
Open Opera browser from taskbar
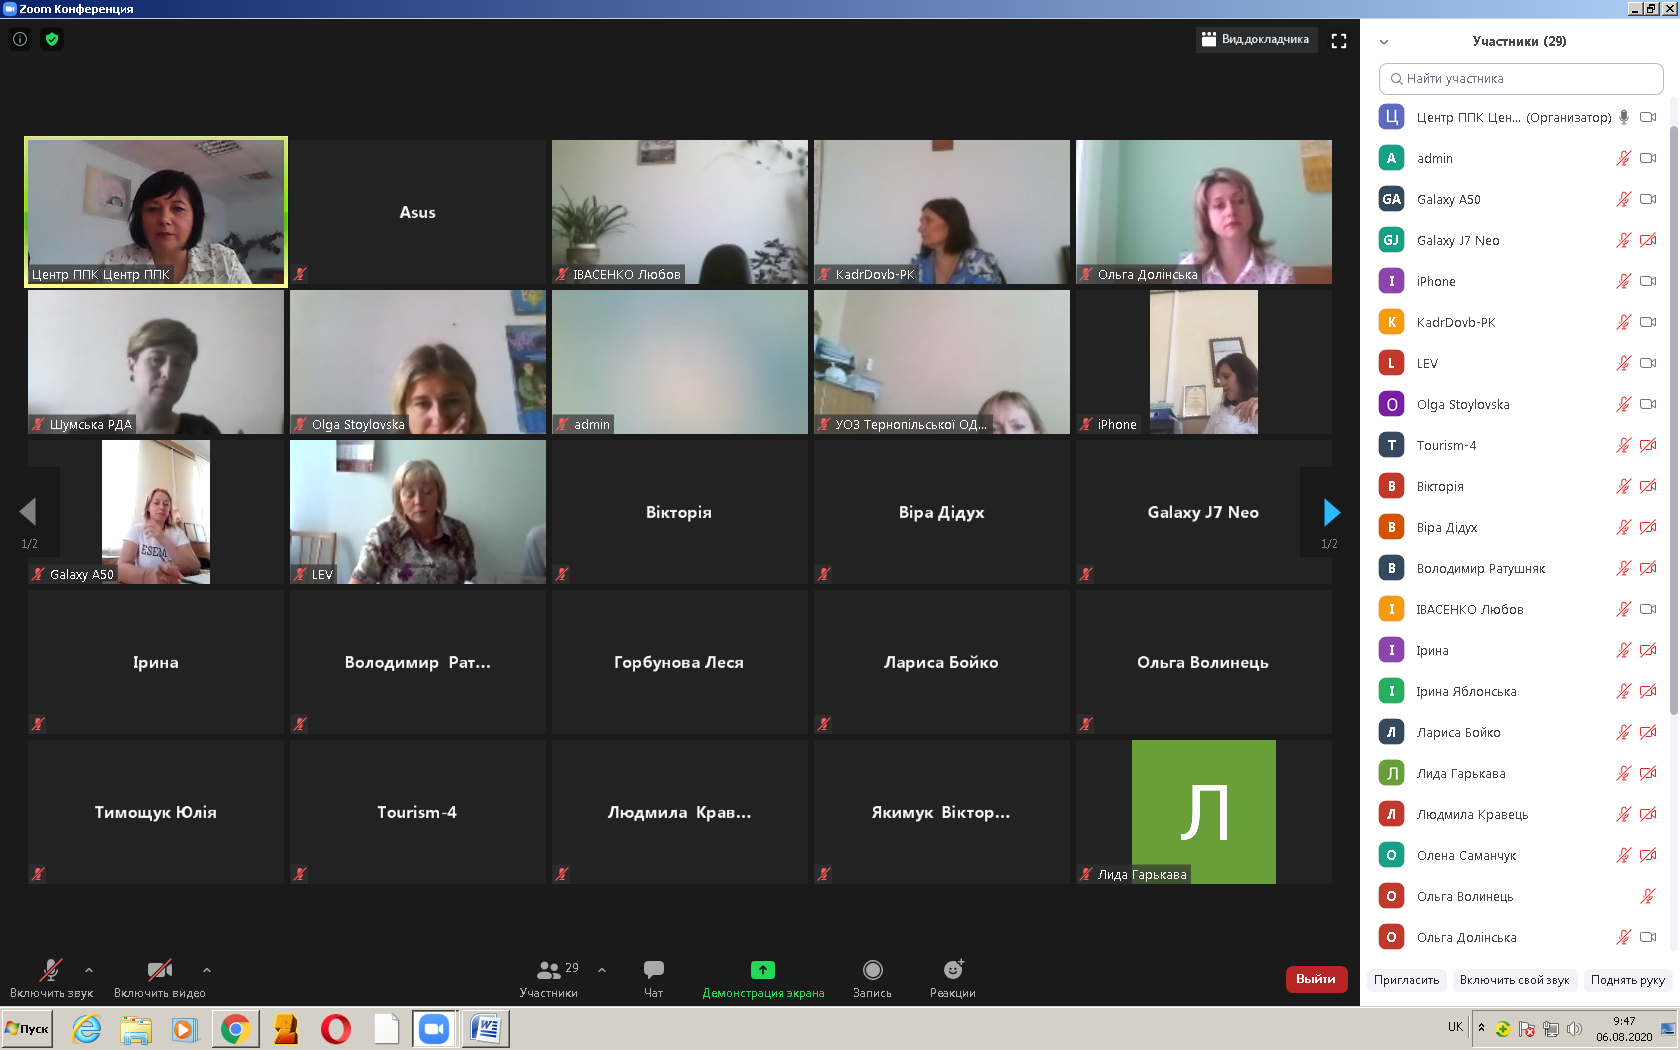pos(335,1028)
